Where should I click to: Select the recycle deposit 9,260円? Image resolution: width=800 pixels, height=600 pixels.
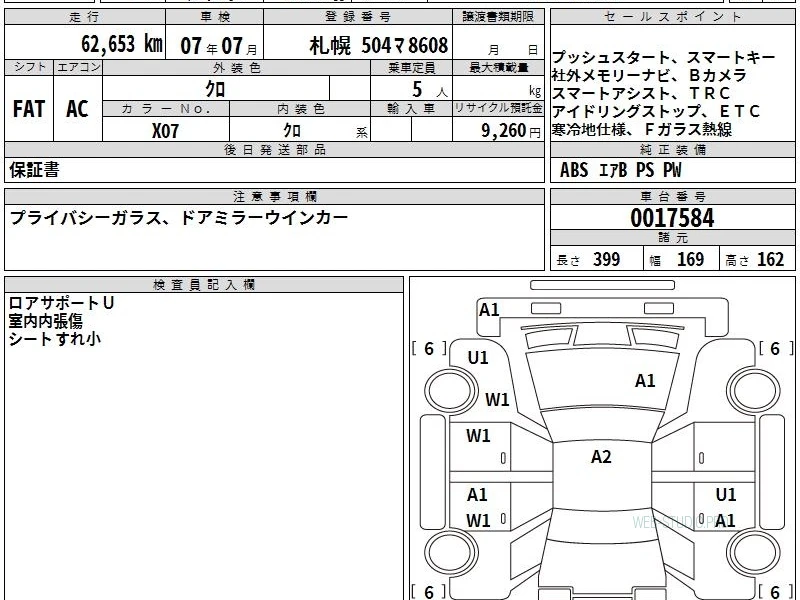[511, 131]
